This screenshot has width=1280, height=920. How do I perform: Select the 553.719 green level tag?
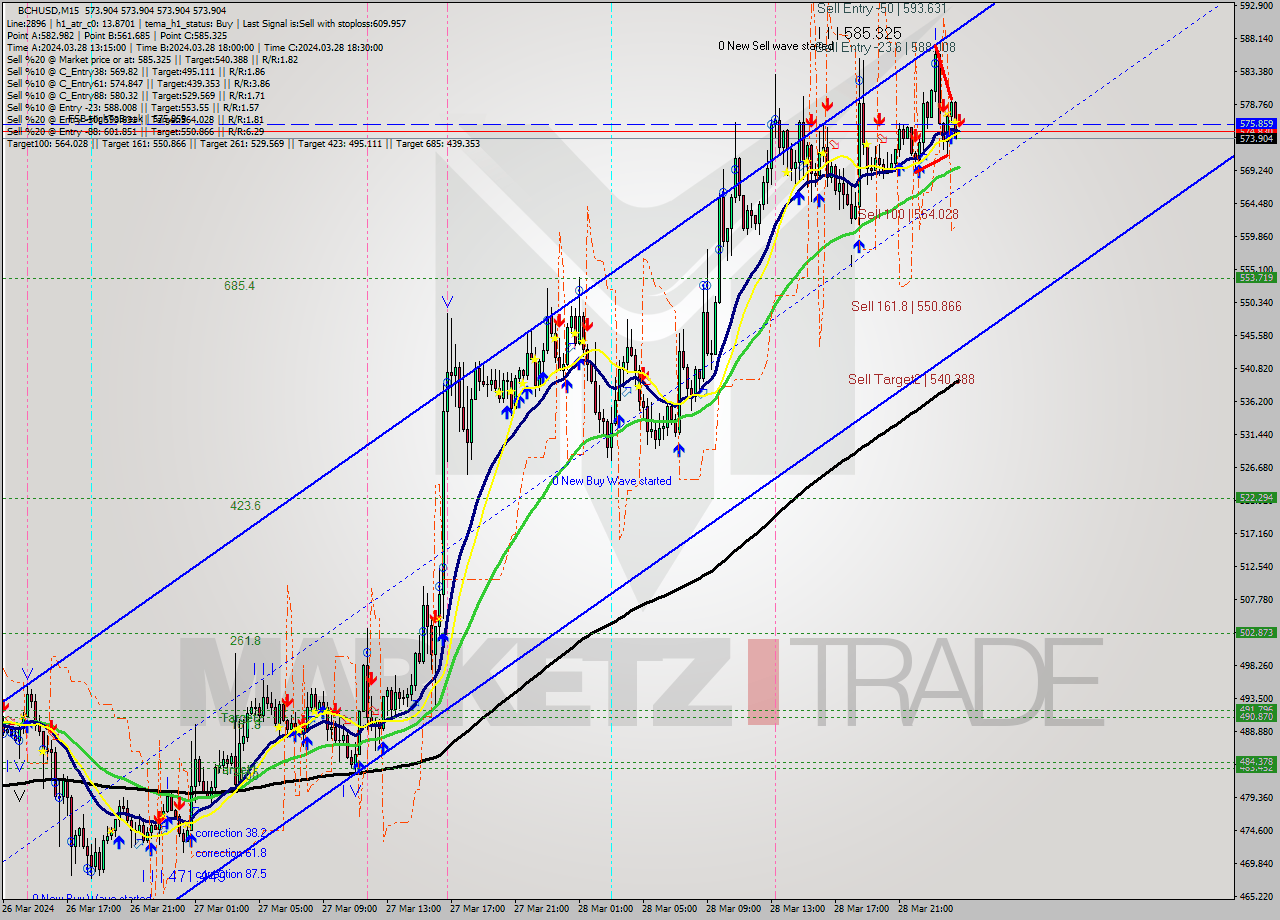[x=1256, y=277]
